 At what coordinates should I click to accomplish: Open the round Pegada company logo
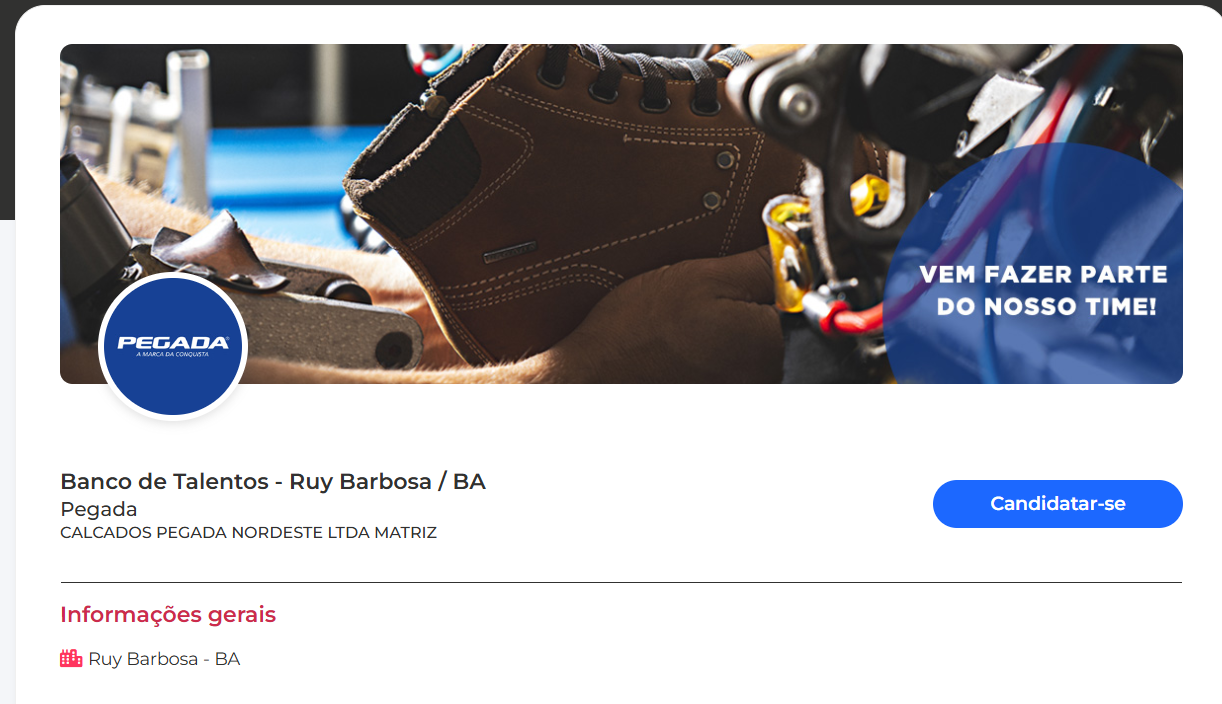(173, 346)
